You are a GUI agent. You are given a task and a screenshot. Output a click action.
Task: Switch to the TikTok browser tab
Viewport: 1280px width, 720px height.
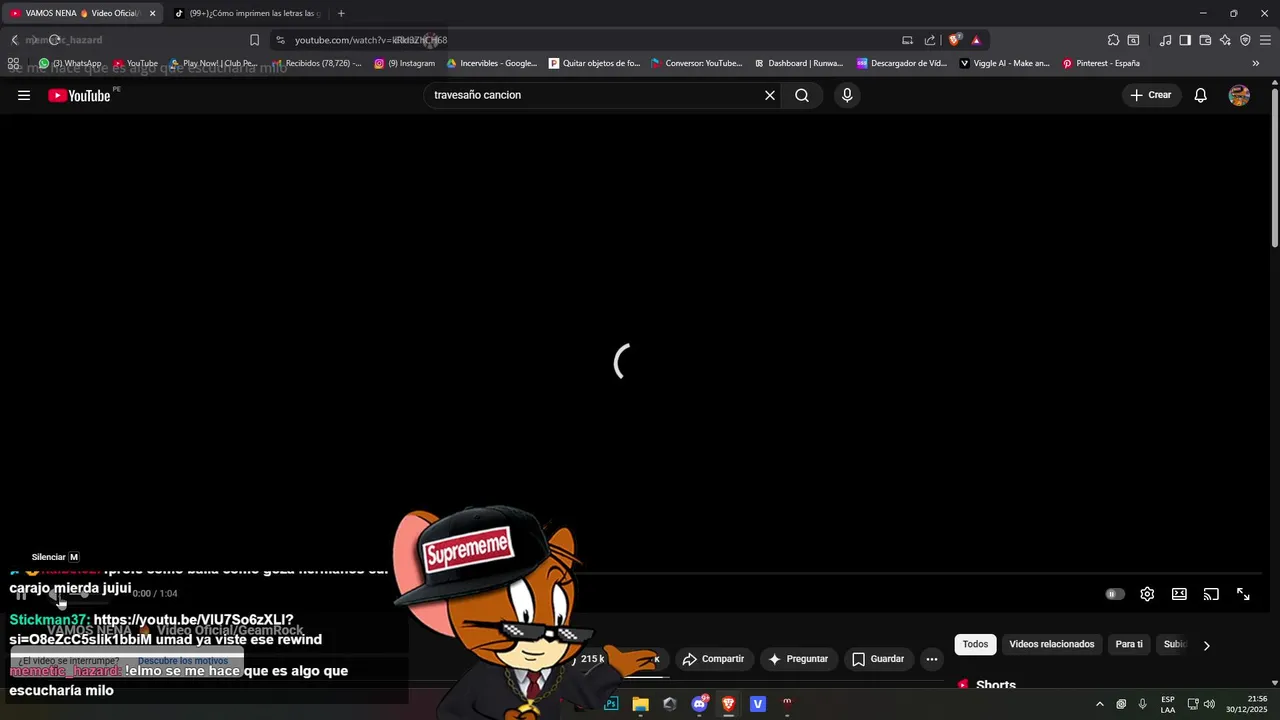246,13
